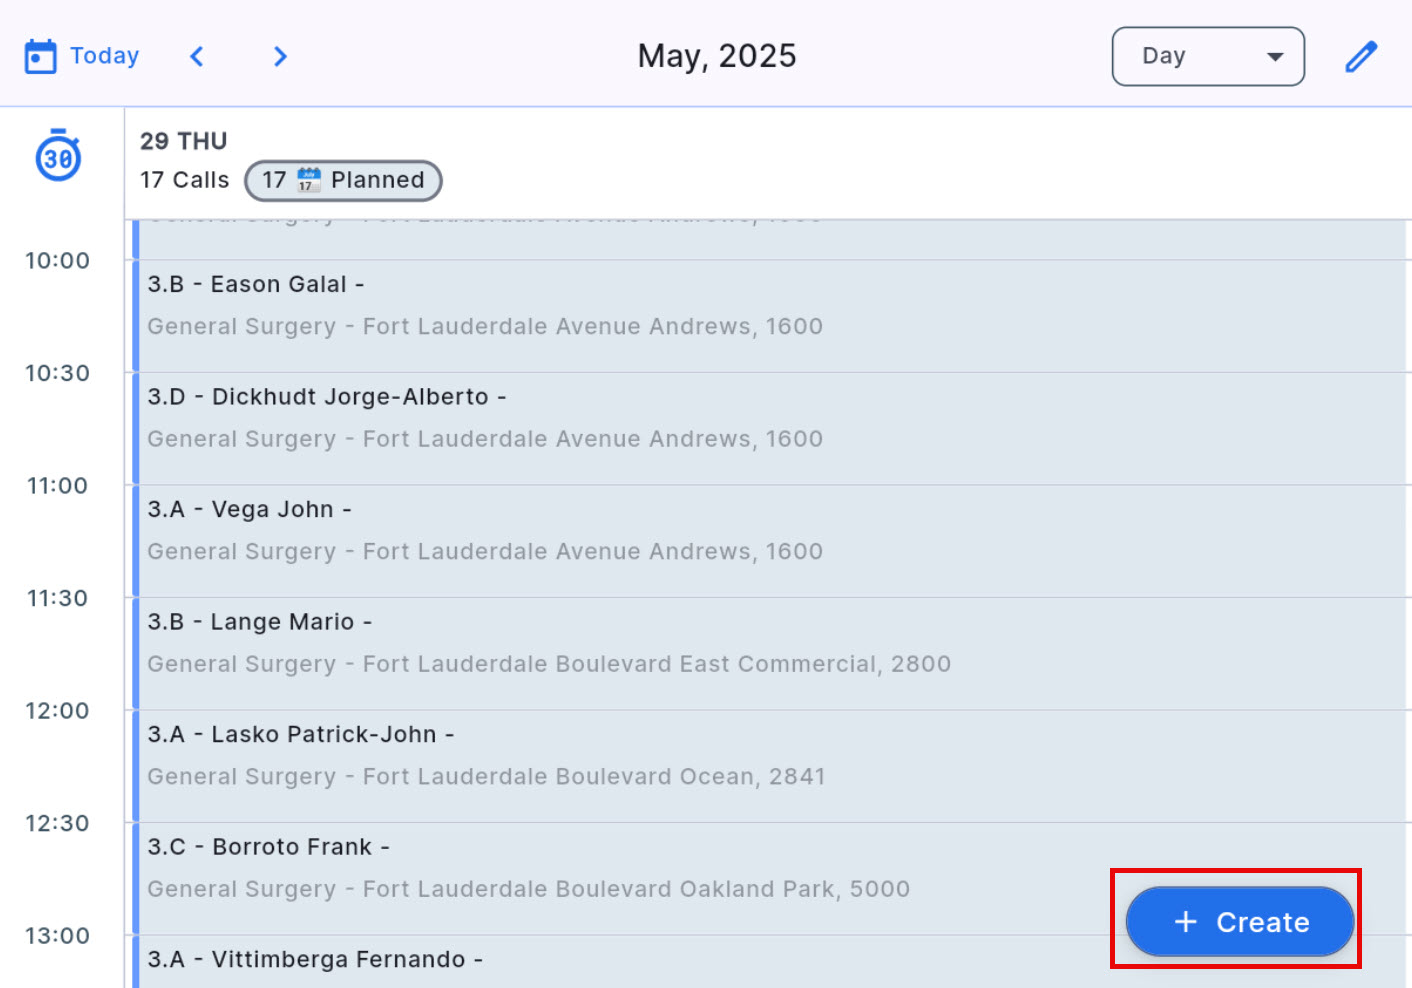Click the 30-minute timer icon
This screenshot has height=988, width=1412.
tap(58, 156)
